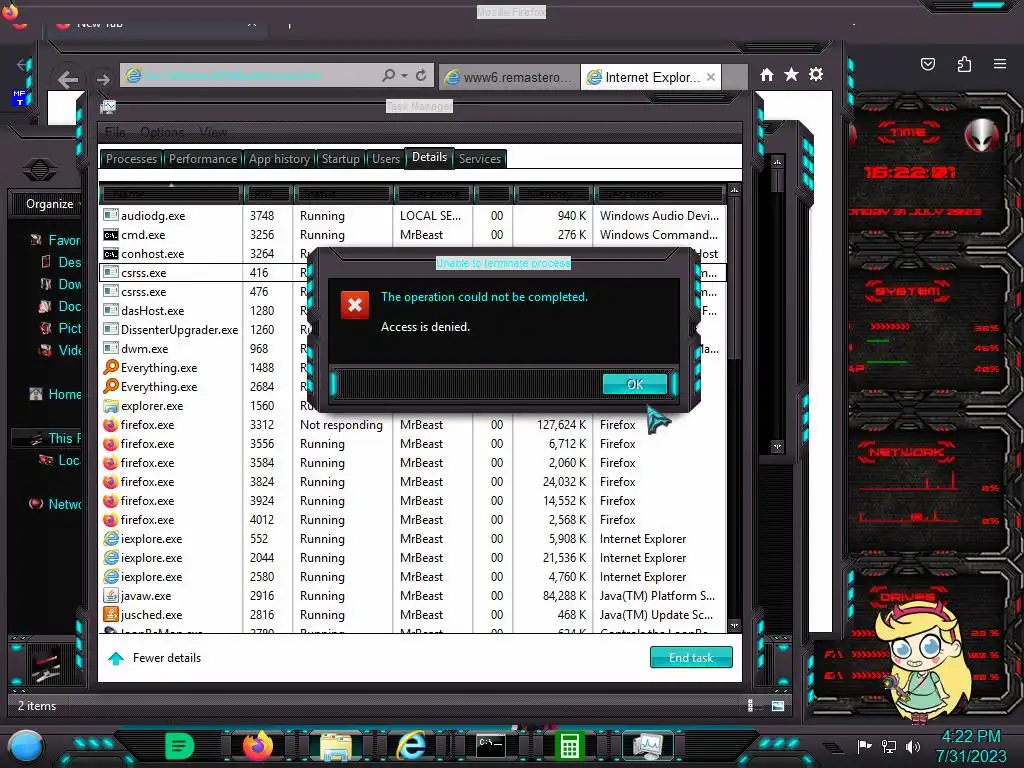Viewport: 1024px width, 768px height.
Task: Select the cmd.exe process row
Action: coord(413,234)
